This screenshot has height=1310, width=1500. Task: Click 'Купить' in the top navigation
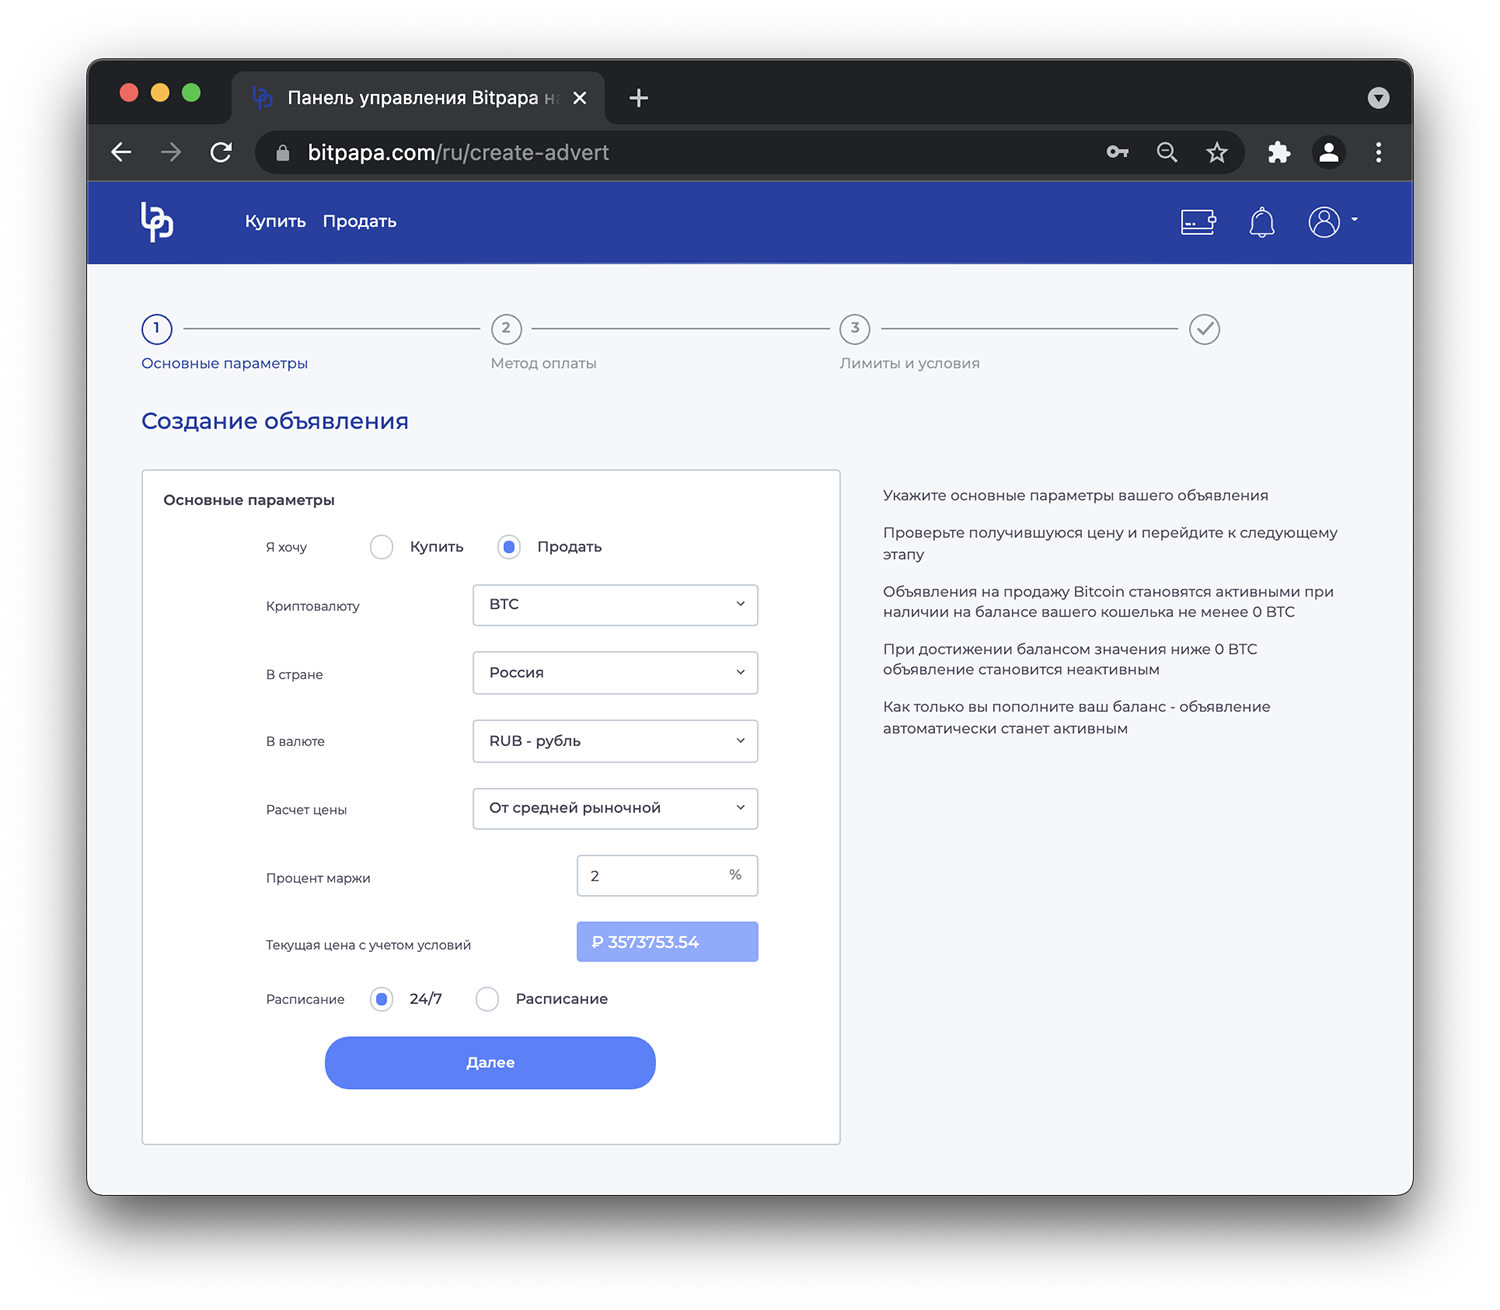pos(275,221)
